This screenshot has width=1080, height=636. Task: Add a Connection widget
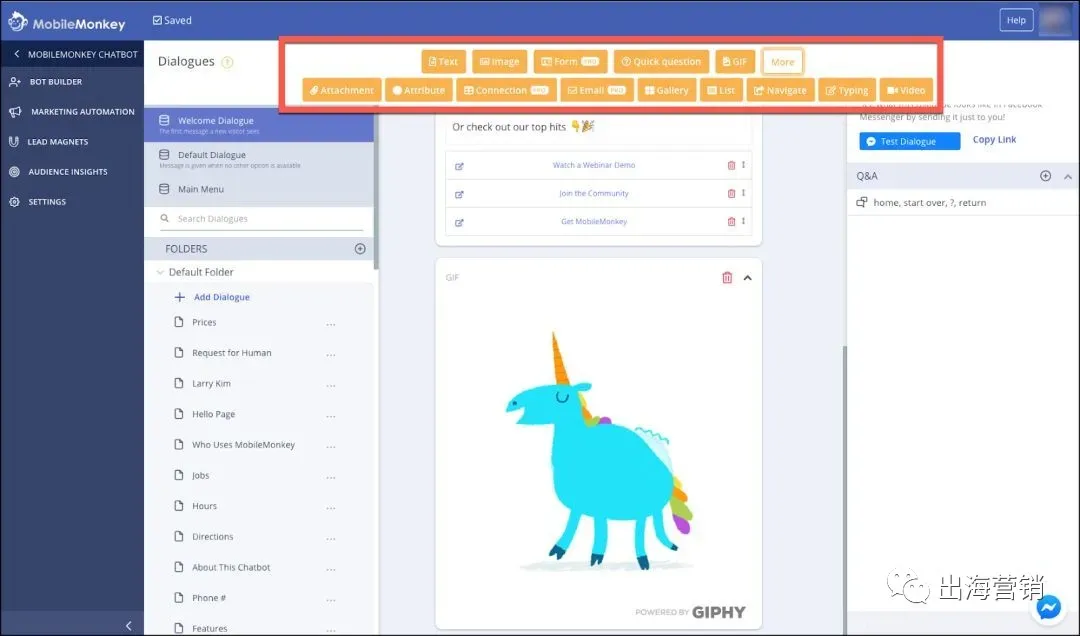point(506,90)
